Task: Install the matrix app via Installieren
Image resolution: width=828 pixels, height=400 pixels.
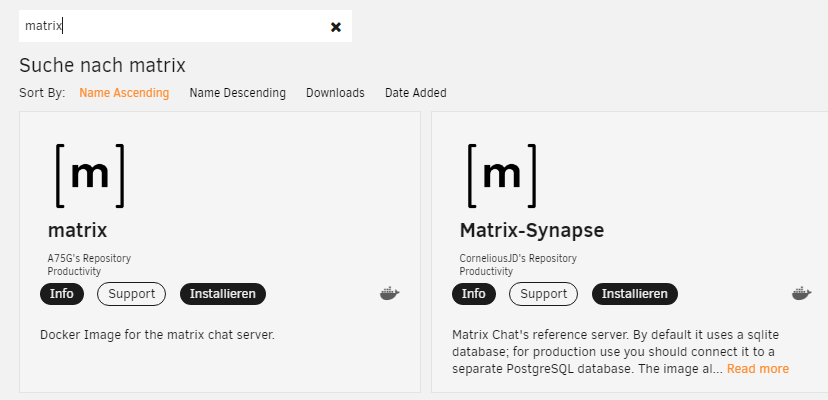Action: [x=223, y=294]
